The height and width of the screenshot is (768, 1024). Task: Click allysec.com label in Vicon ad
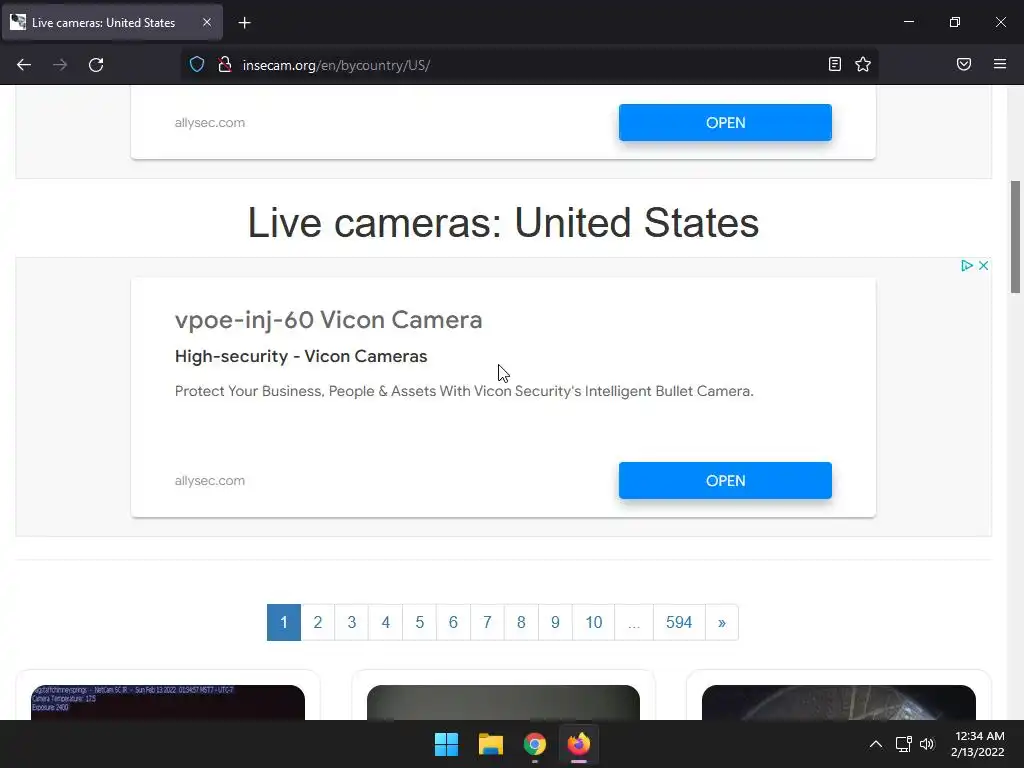pos(210,481)
